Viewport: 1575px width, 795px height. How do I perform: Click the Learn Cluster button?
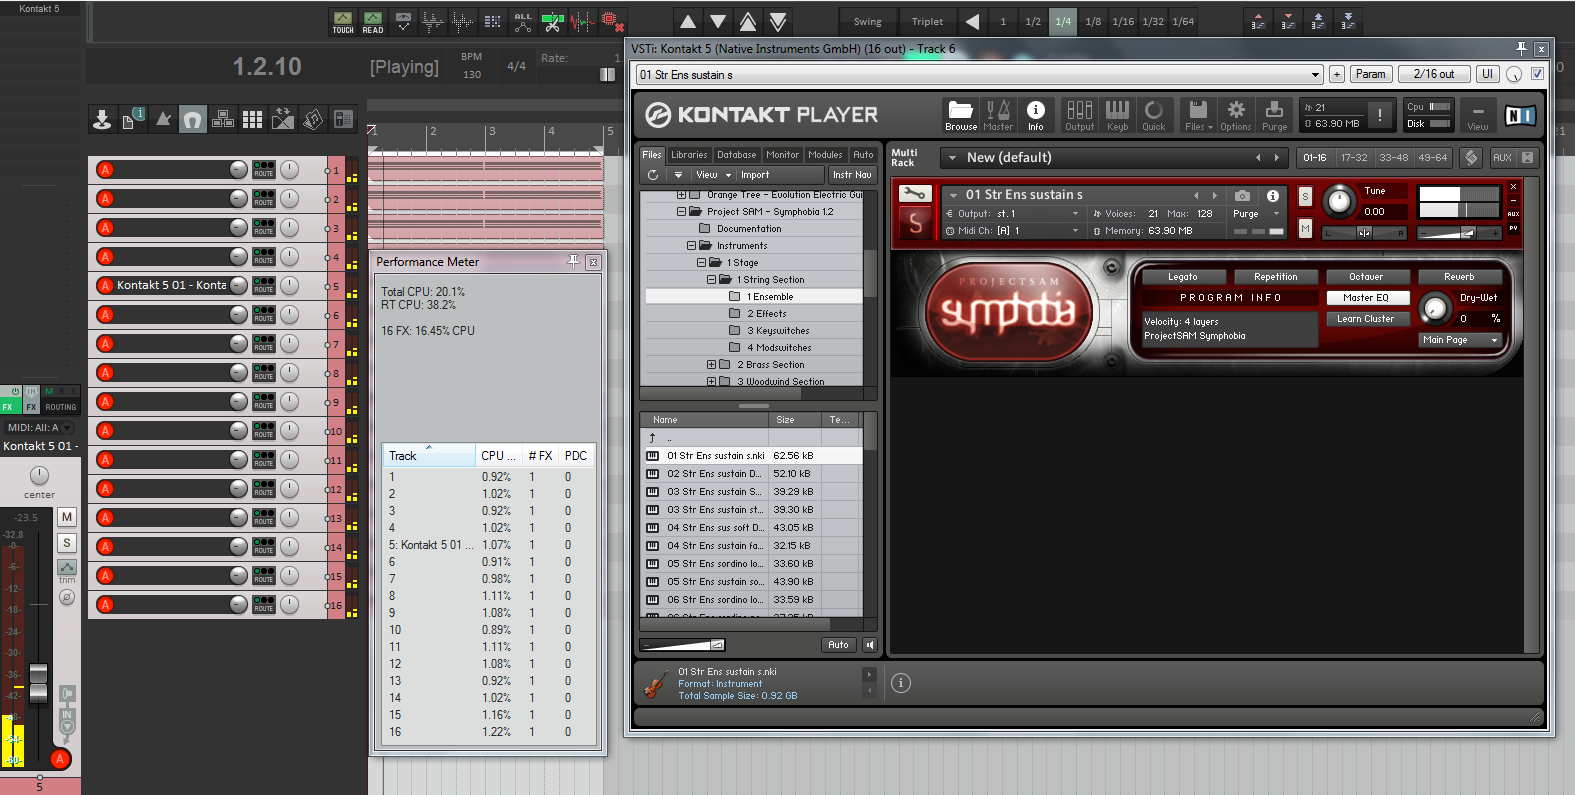(x=1366, y=319)
